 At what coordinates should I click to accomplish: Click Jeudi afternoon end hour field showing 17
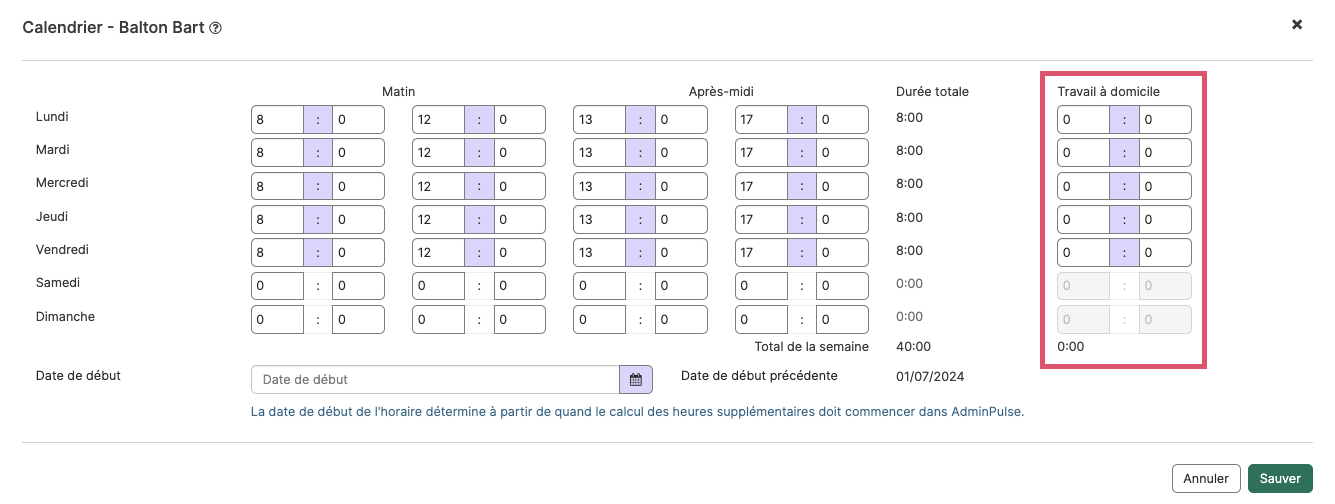coord(761,219)
